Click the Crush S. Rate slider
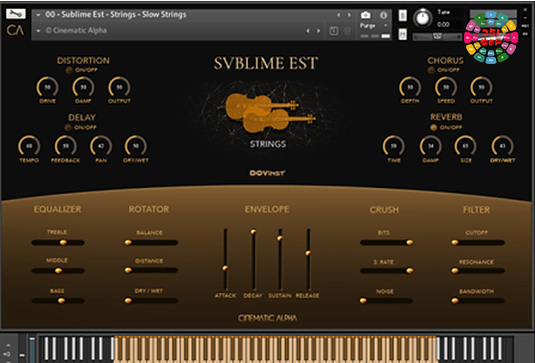This screenshot has height=363, width=535. 387,271
